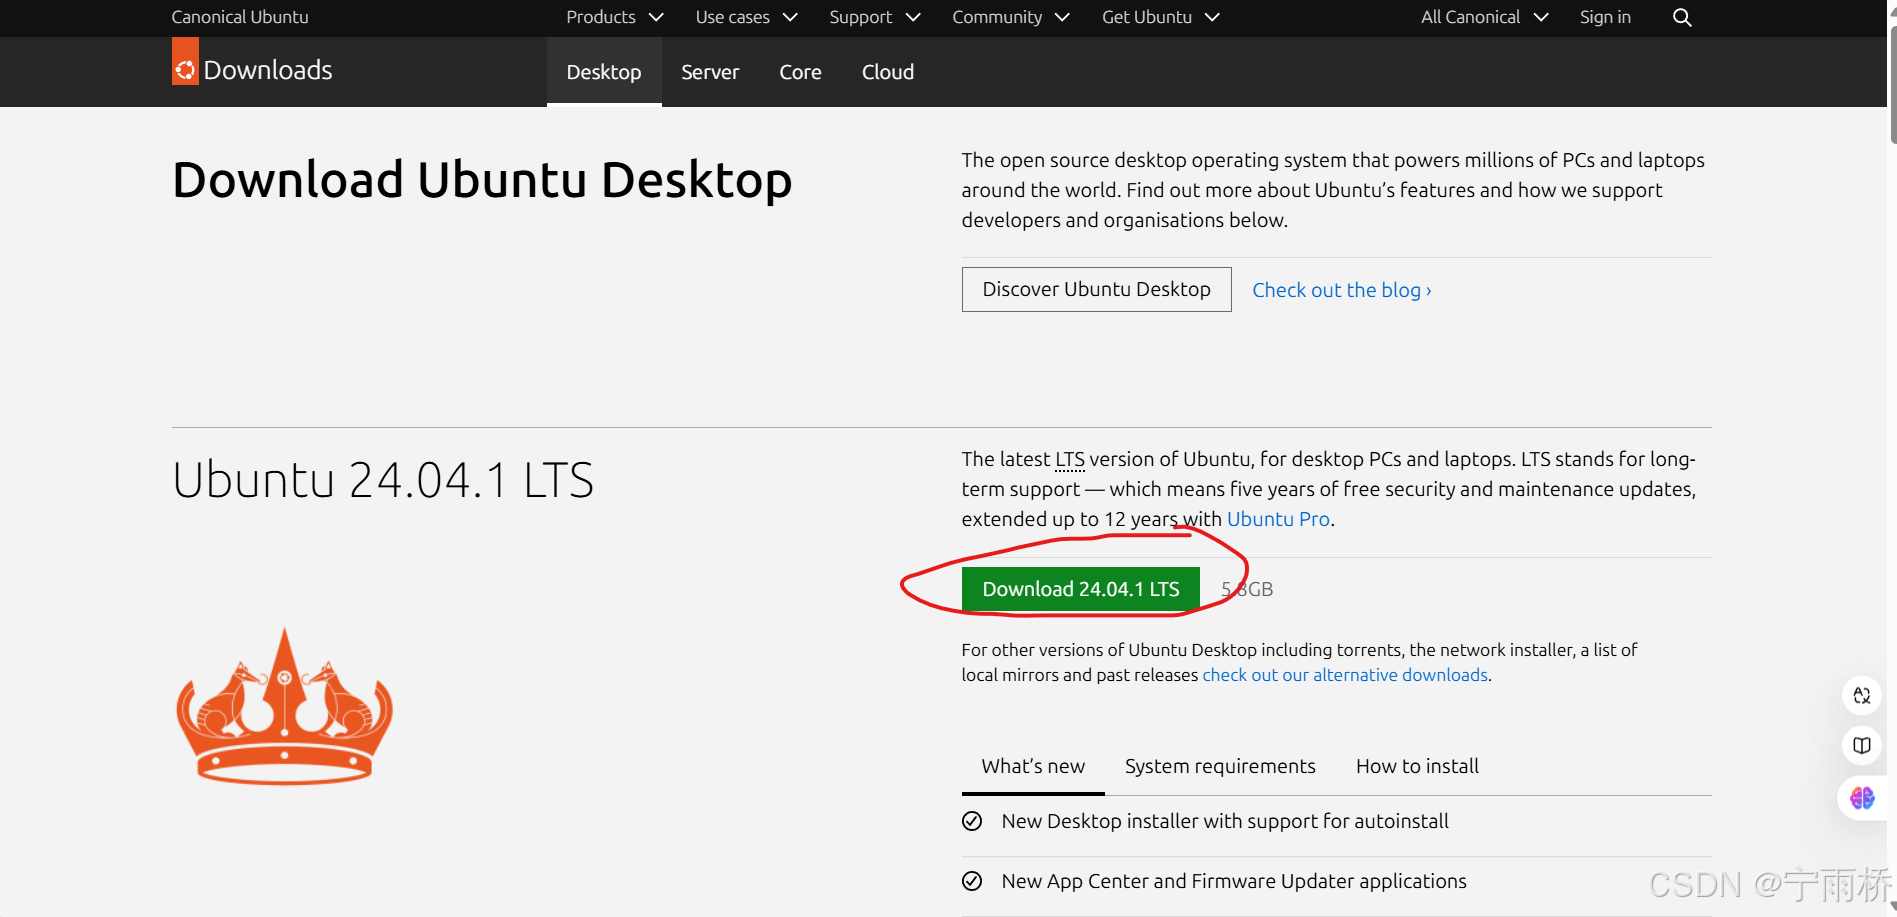Expand the All Canonical dropdown
The height and width of the screenshot is (917, 1897).
pyautogui.click(x=1484, y=17)
